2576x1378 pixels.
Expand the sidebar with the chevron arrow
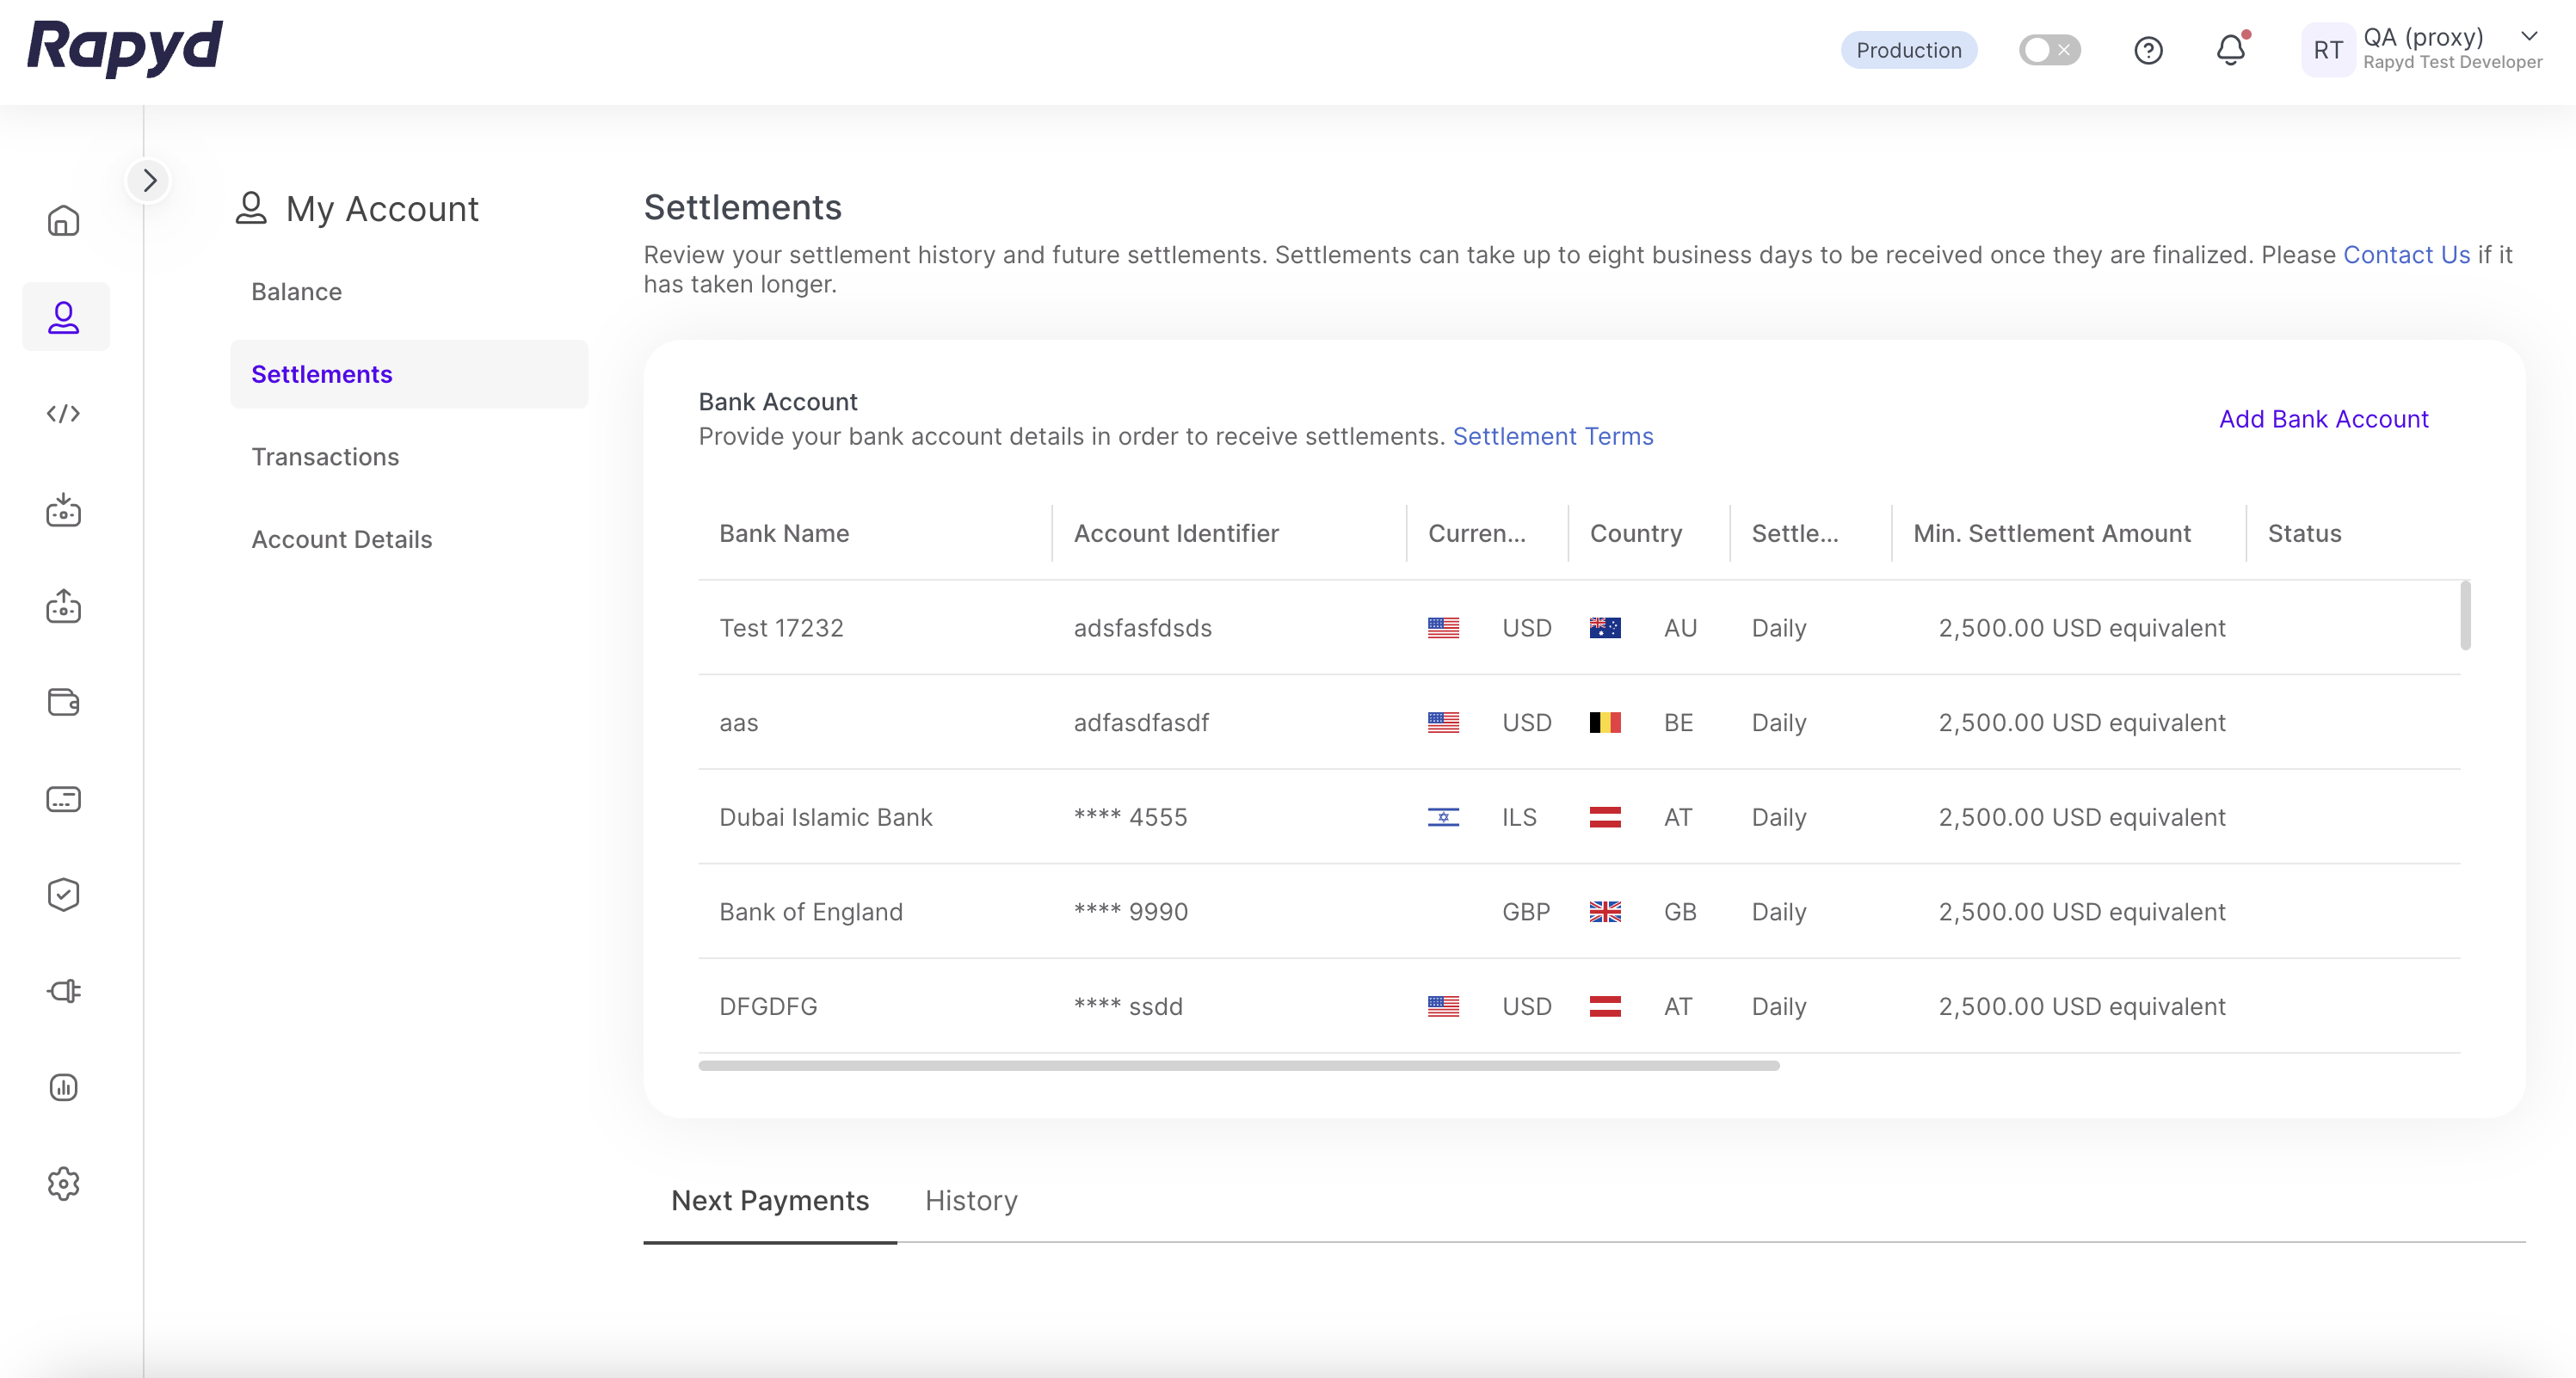[x=149, y=180]
